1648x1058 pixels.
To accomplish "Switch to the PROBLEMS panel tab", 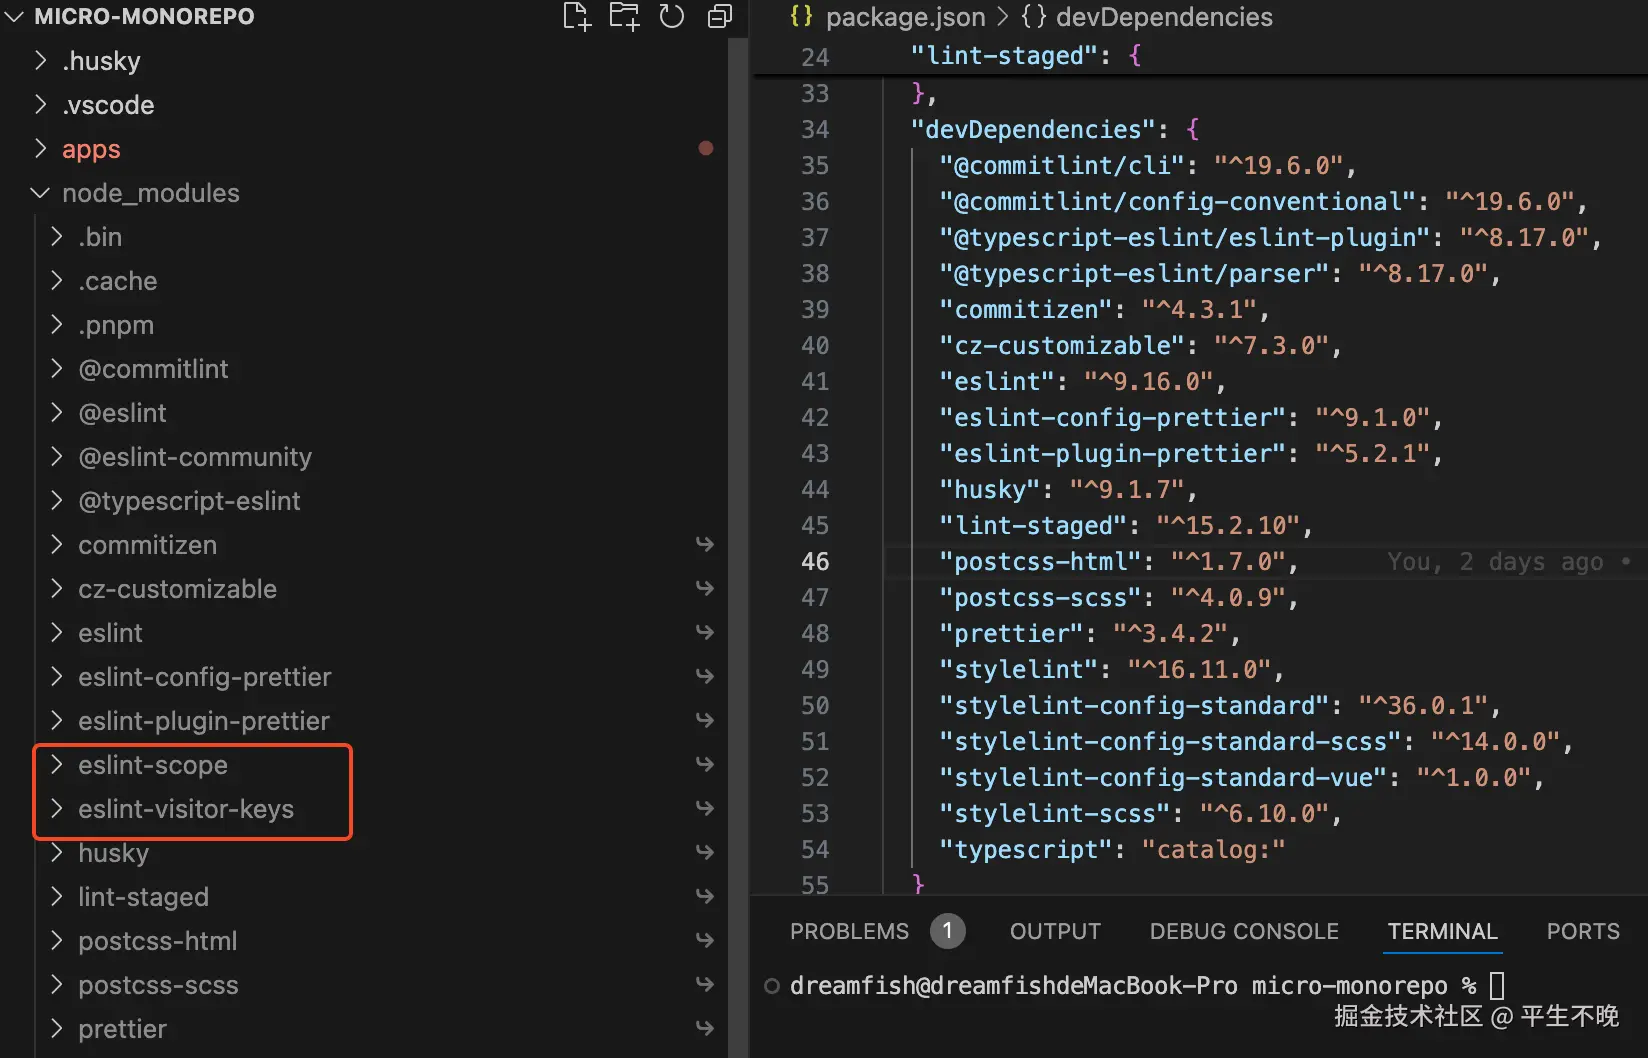I will 849,931.
